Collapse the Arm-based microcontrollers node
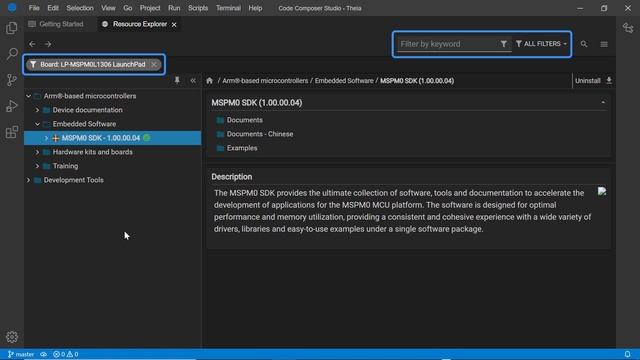The image size is (640, 360). (x=29, y=96)
